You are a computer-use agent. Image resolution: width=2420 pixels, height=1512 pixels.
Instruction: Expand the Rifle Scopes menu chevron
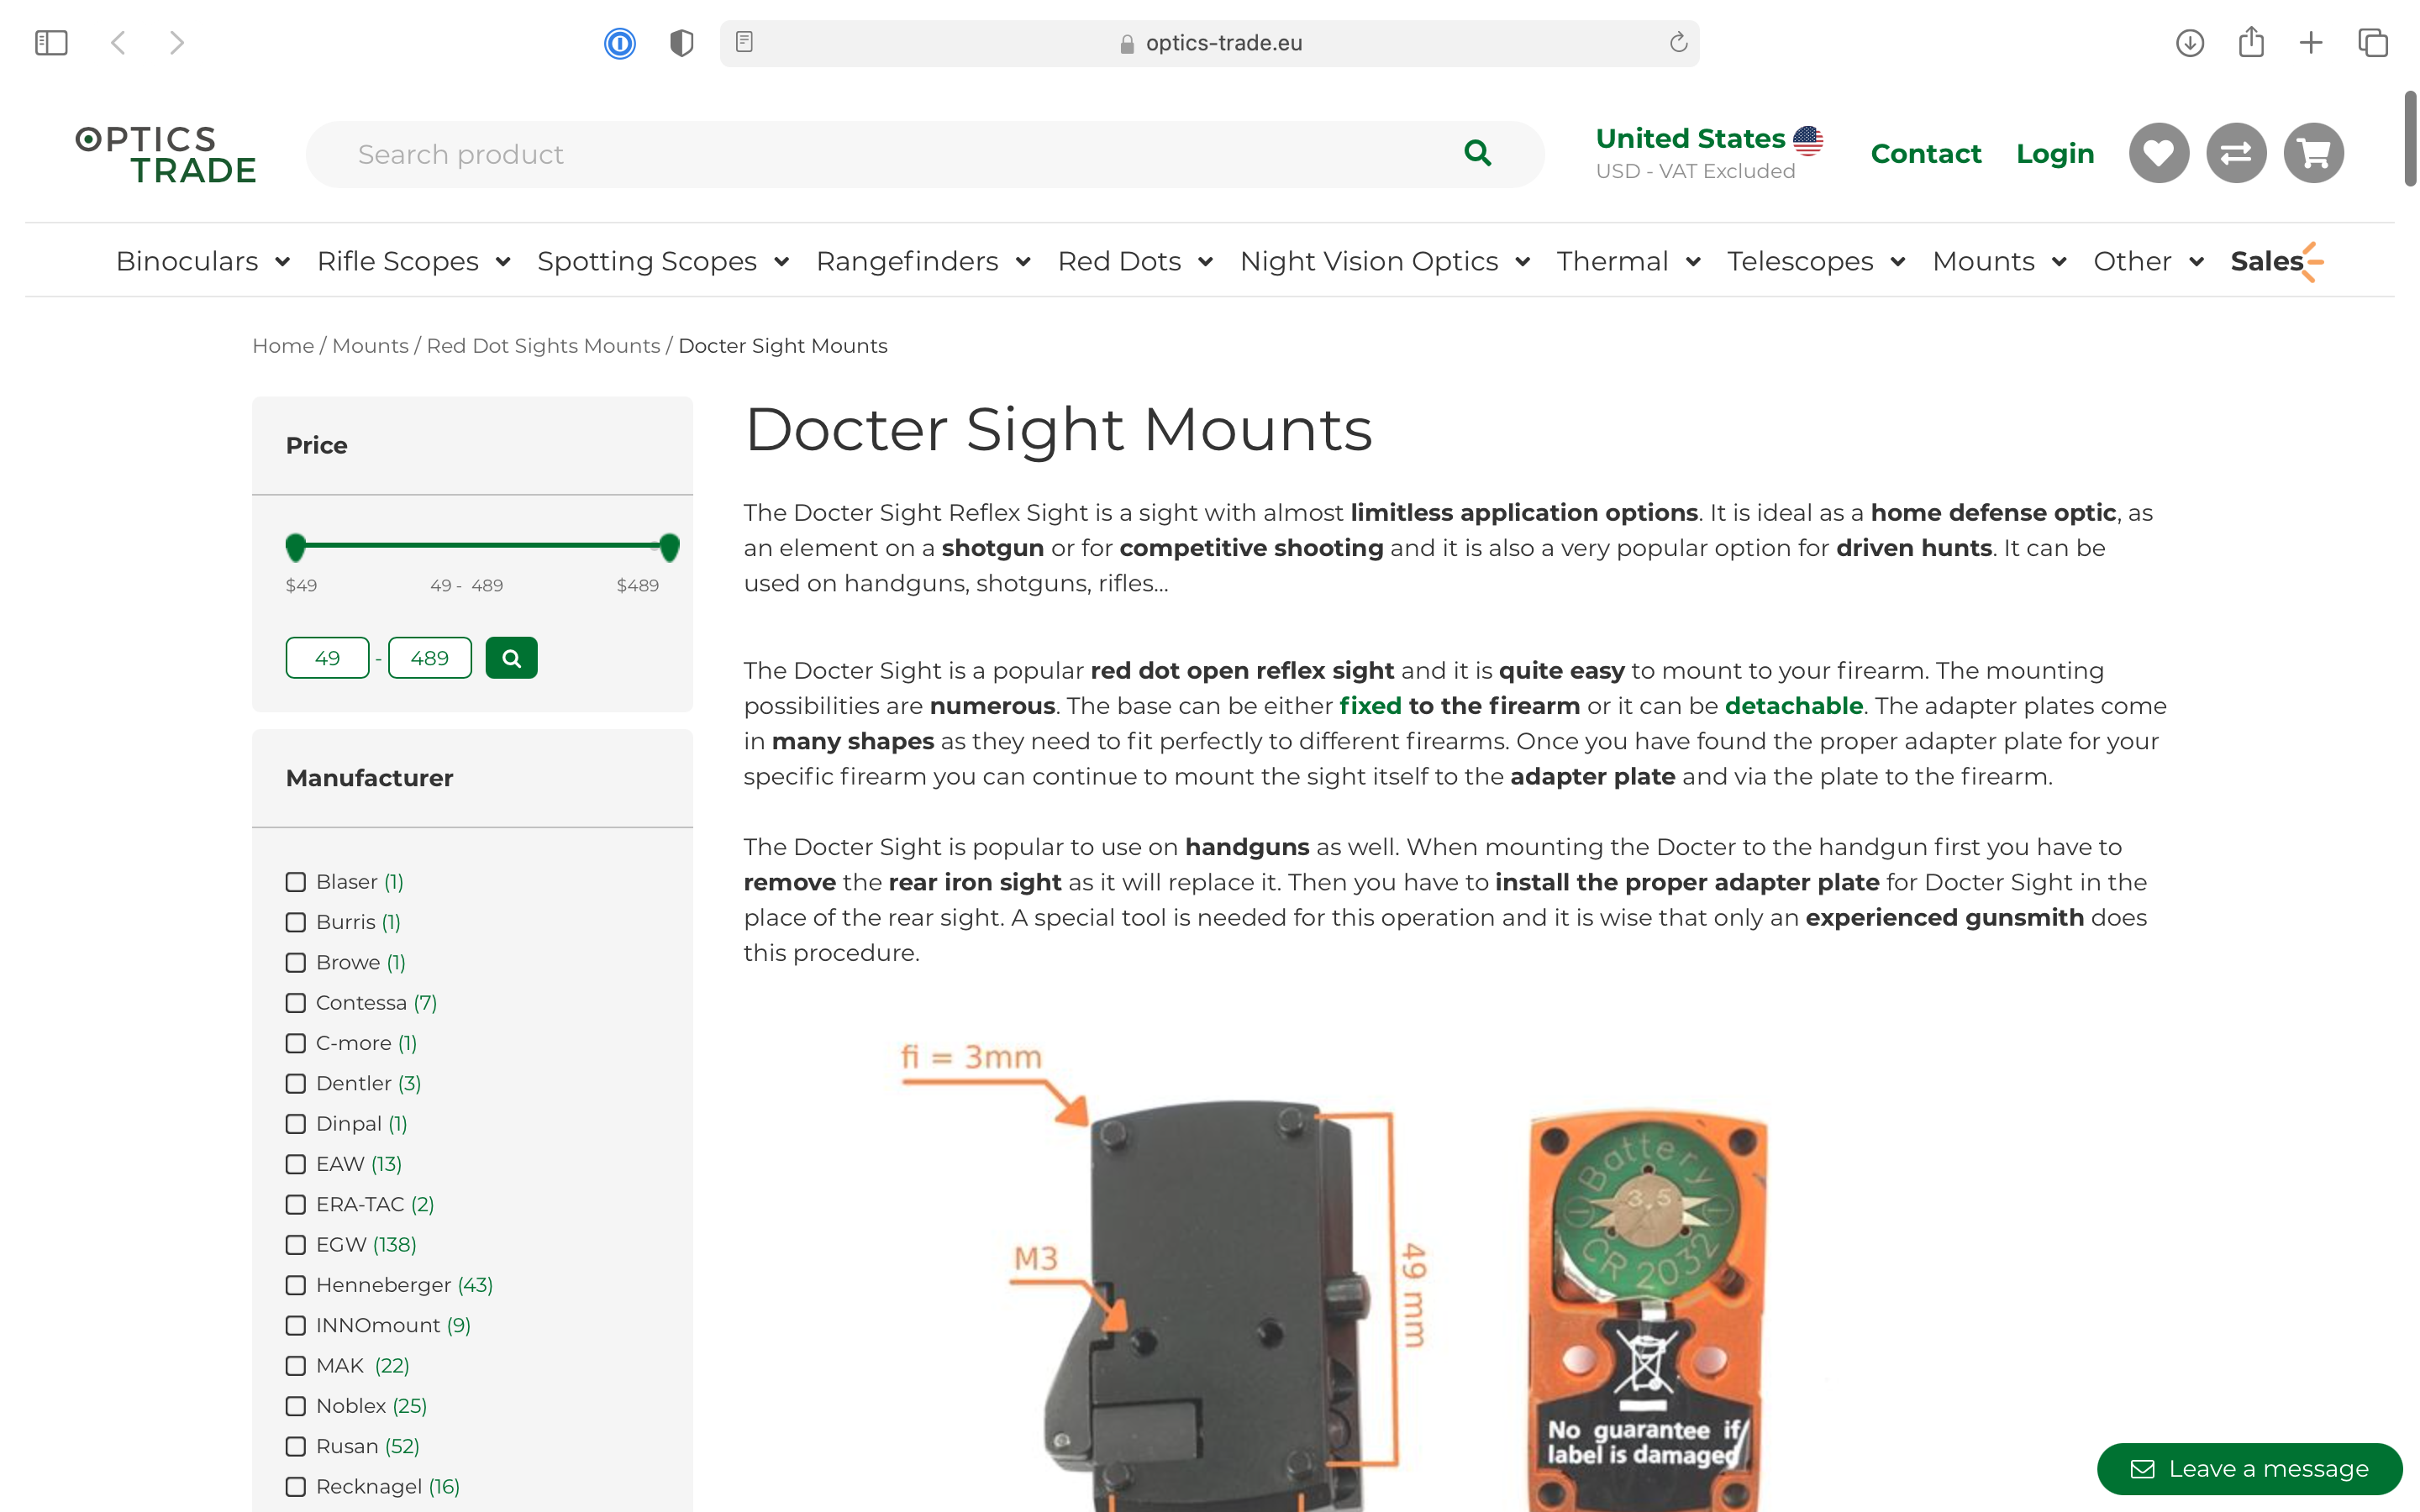click(503, 262)
